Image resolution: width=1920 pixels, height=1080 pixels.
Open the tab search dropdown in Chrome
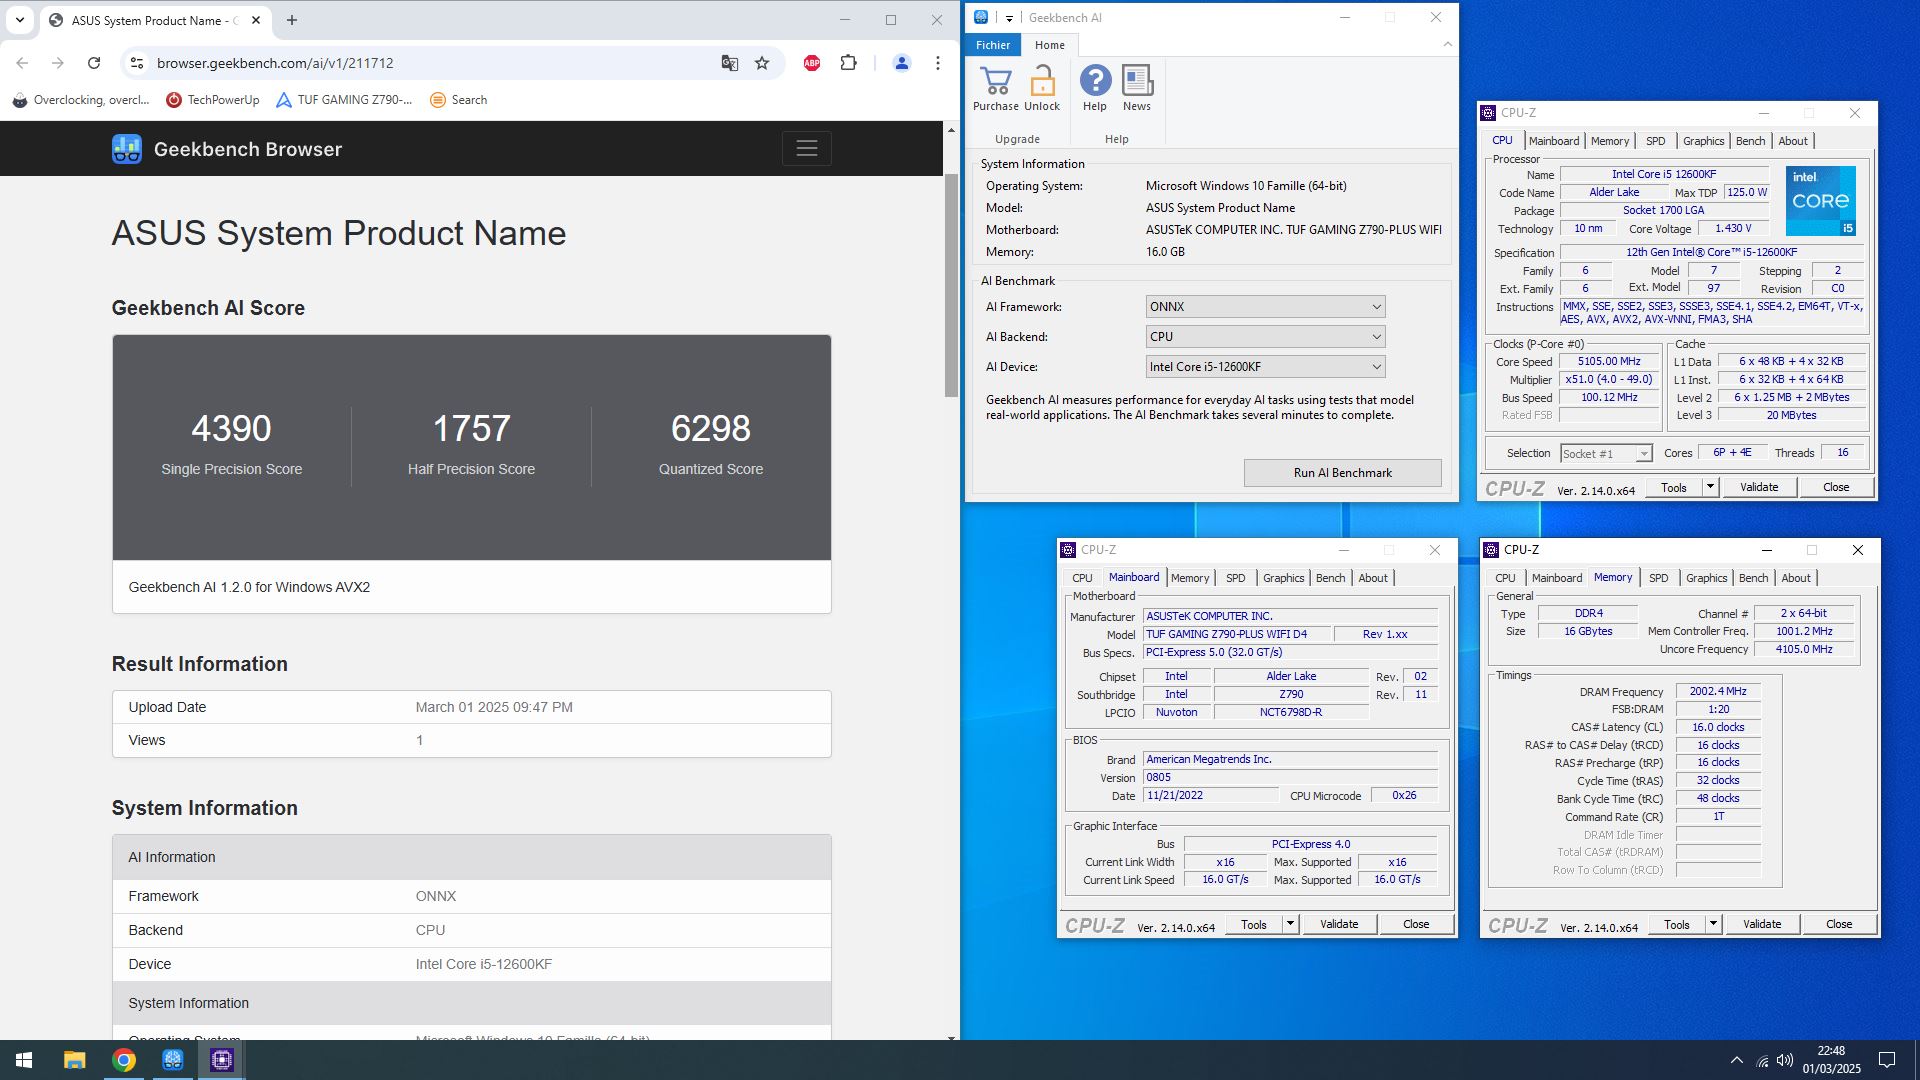coord(19,20)
